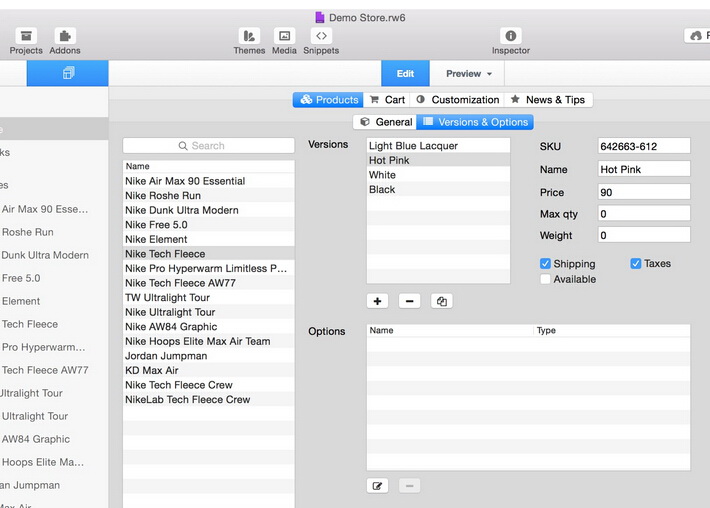
Task: Select Nike AW84 Graphic product
Action: pos(208,326)
